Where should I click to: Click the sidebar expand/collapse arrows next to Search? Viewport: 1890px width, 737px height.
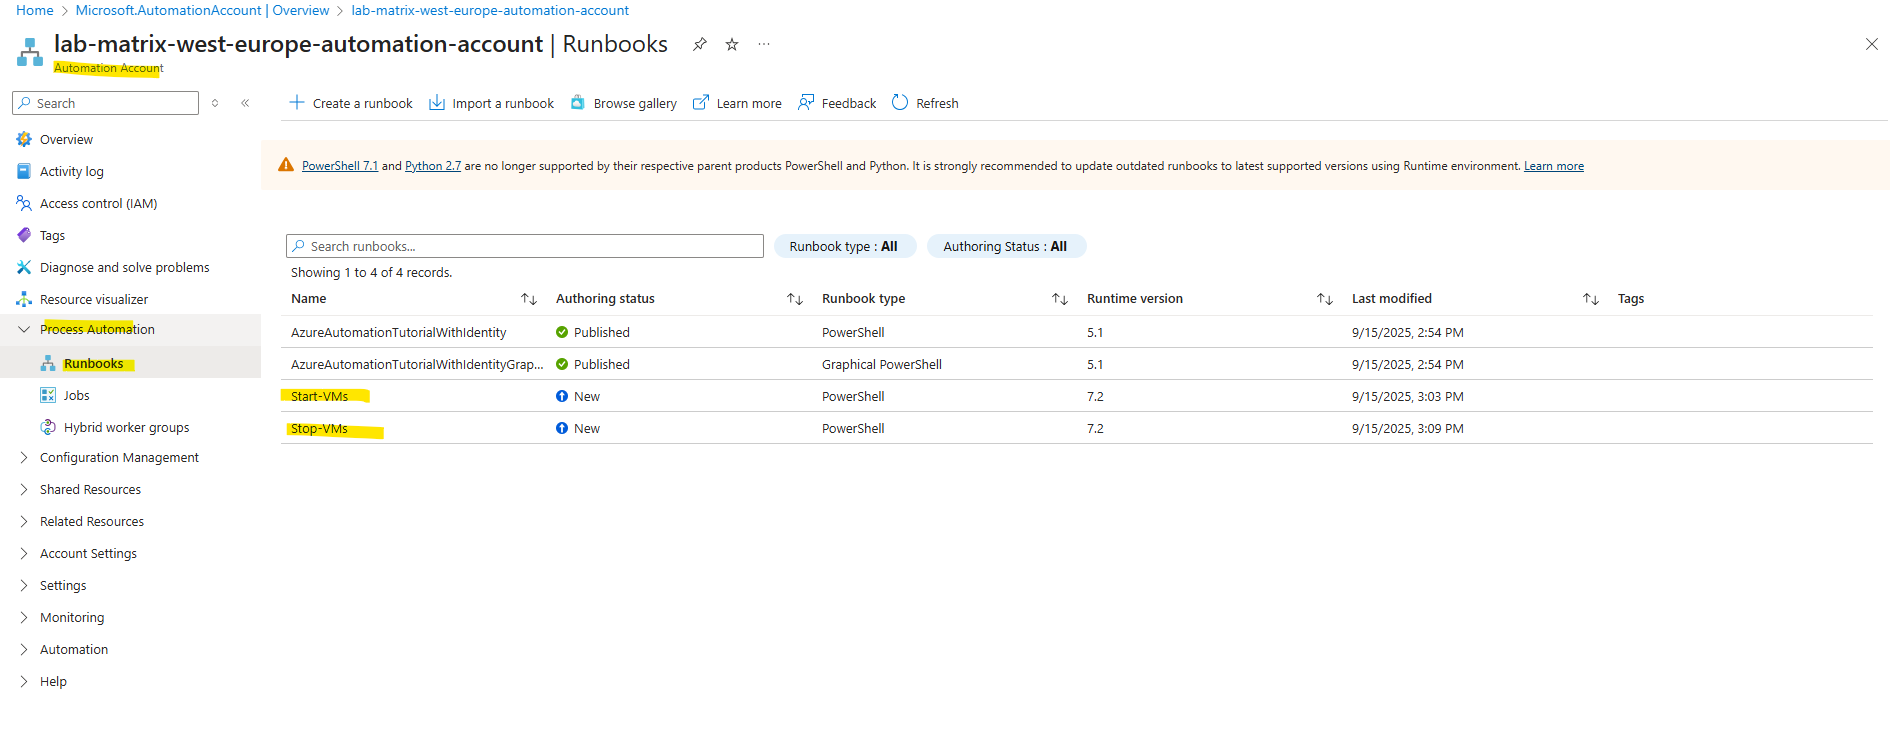coord(215,103)
